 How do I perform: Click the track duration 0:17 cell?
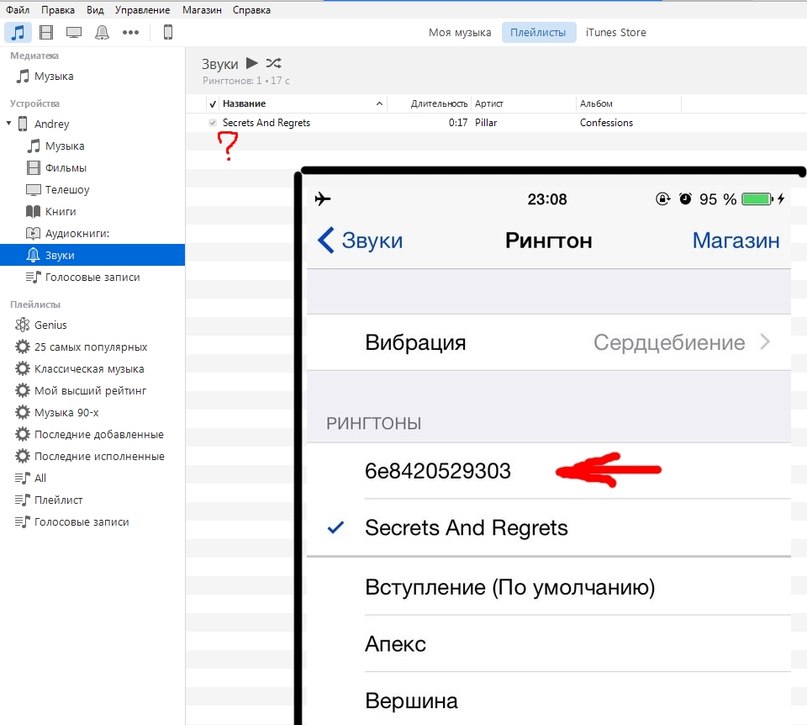point(458,122)
